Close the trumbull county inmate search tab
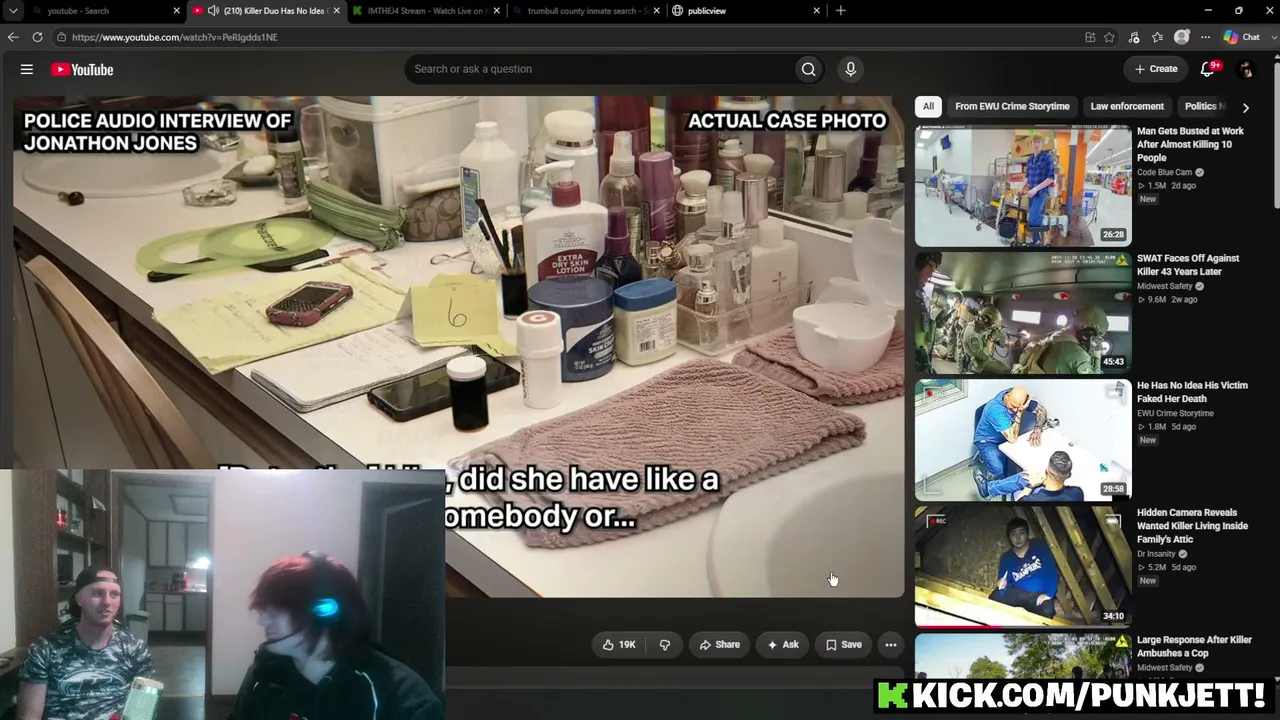Viewport: 1280px width, 720px height. click(x=656, y=11)
